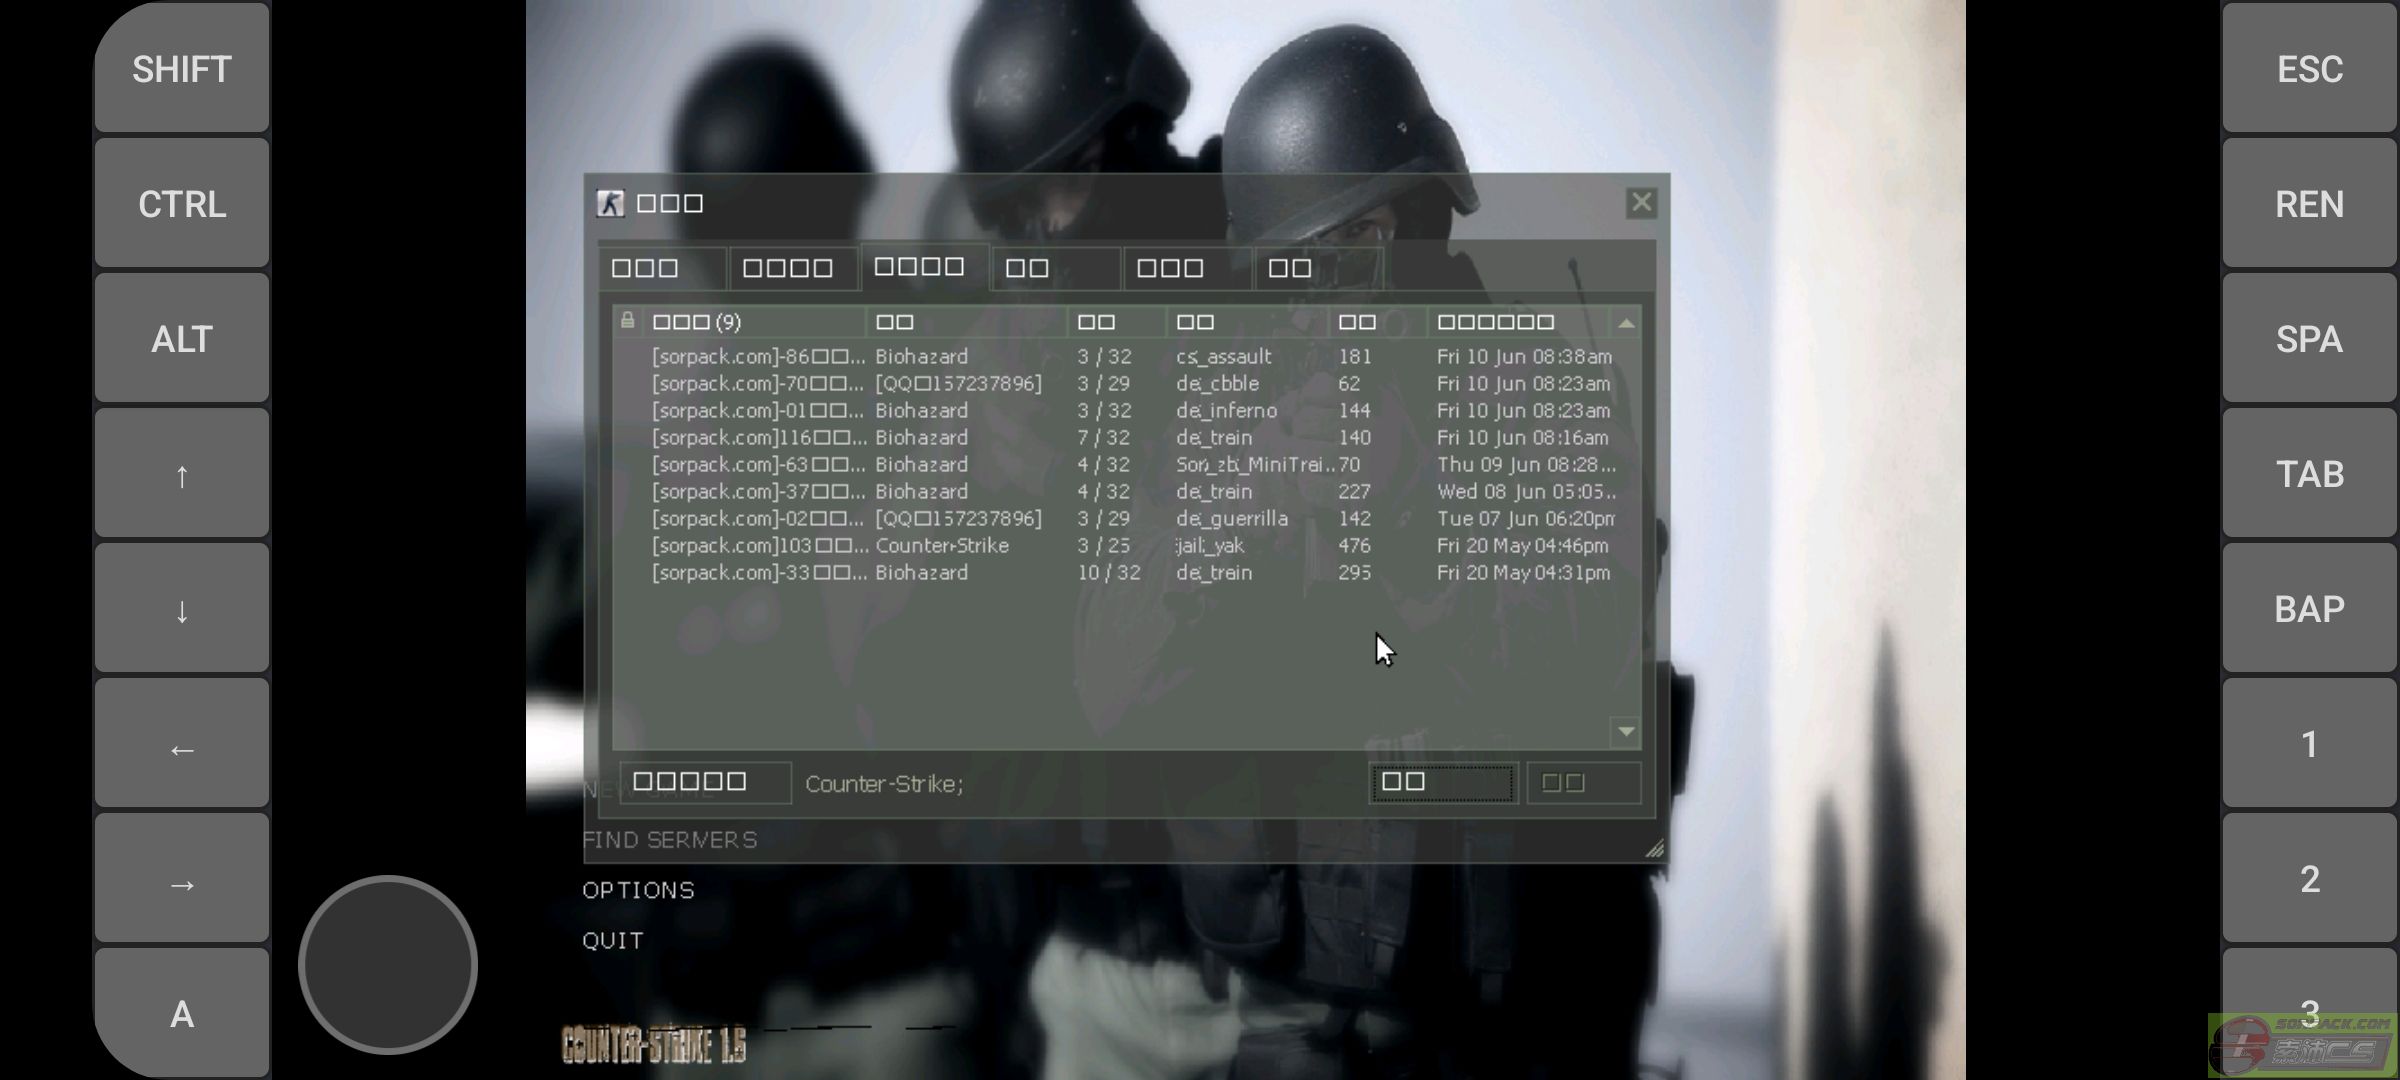Toggle the ALT overlay key

(x=182, y=339)
